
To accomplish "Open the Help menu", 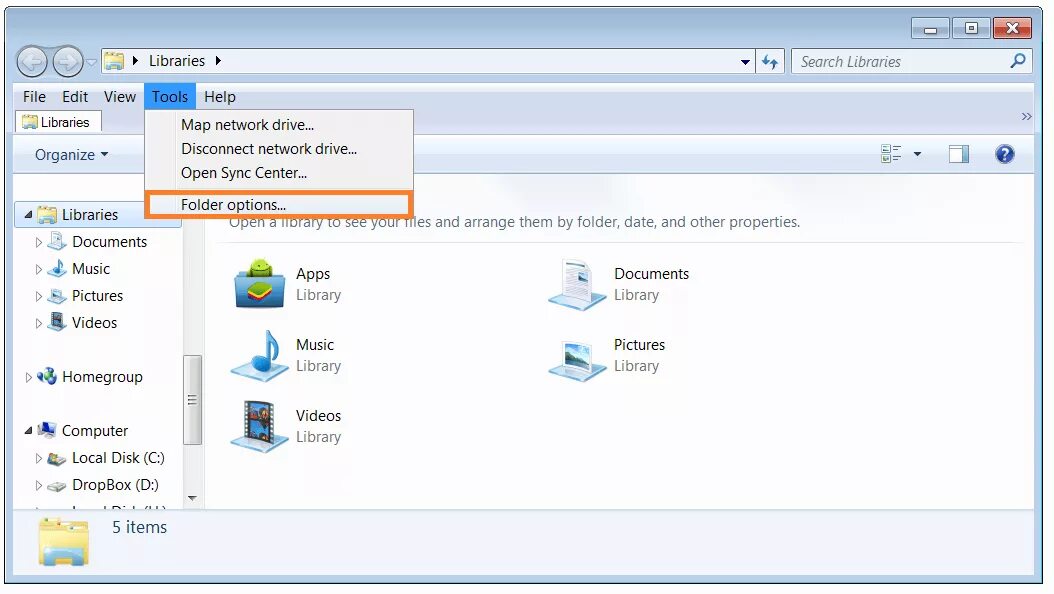I will click(x=220, y=97).
